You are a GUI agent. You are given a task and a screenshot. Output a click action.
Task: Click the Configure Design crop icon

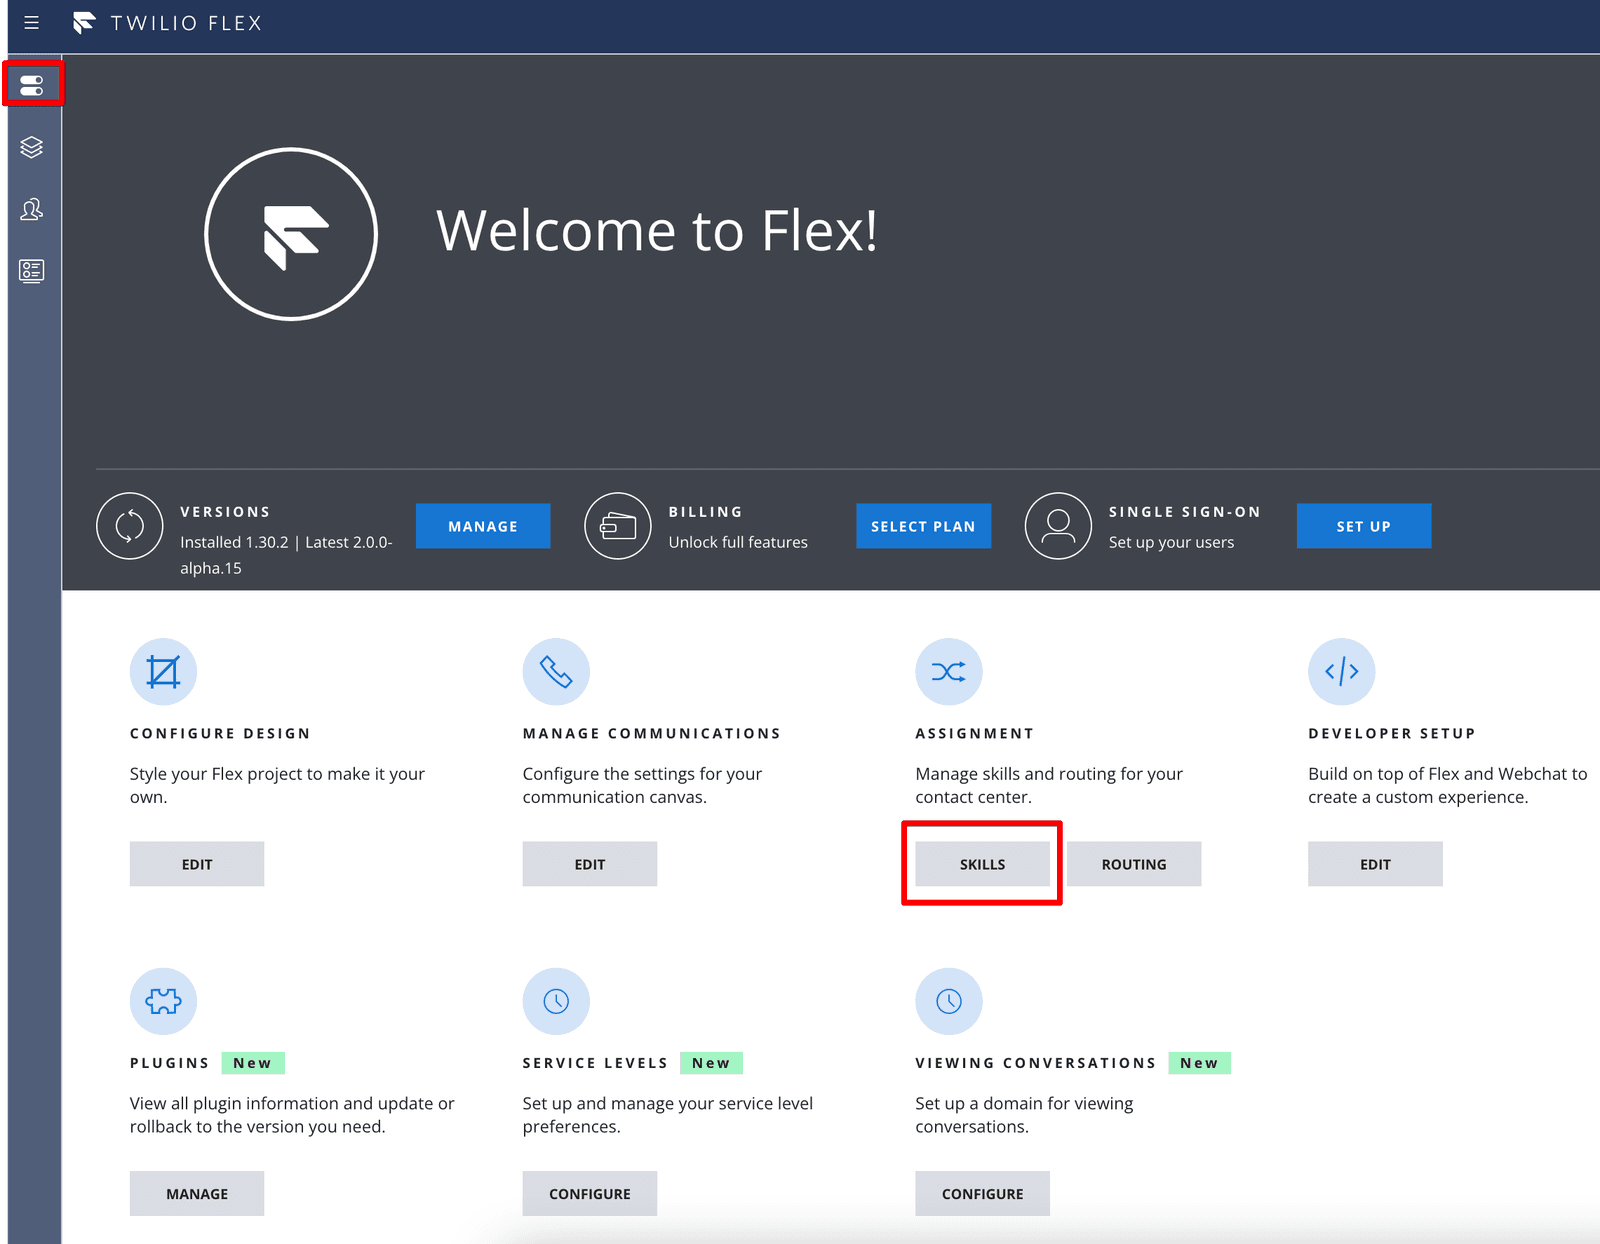pyautogui.click(x=163, y=671)
